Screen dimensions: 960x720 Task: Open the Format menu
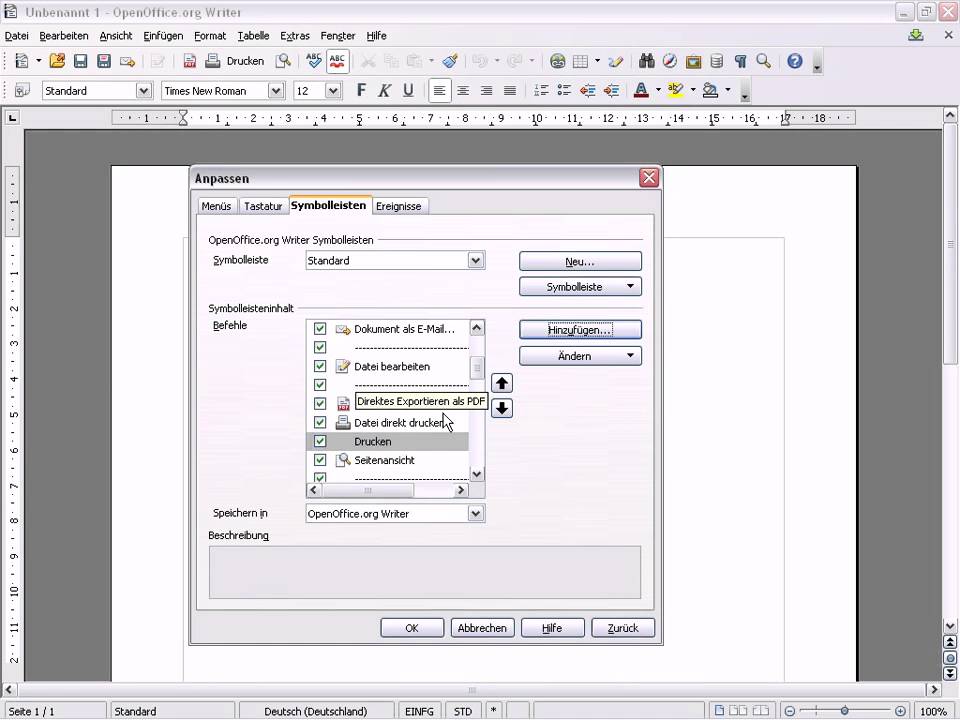click(x=210, y=36)
